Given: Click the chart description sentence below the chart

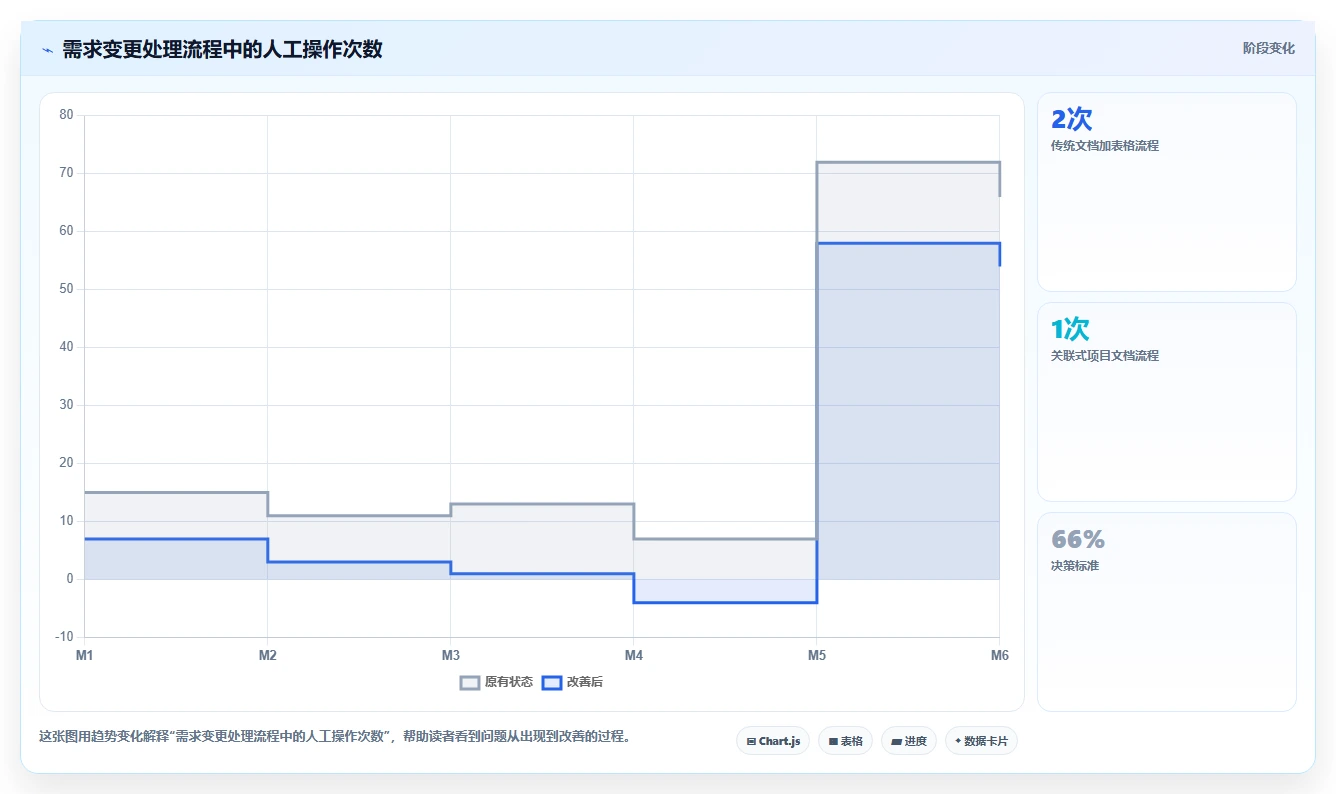Looking at the screenshot, I should (335, 737).
